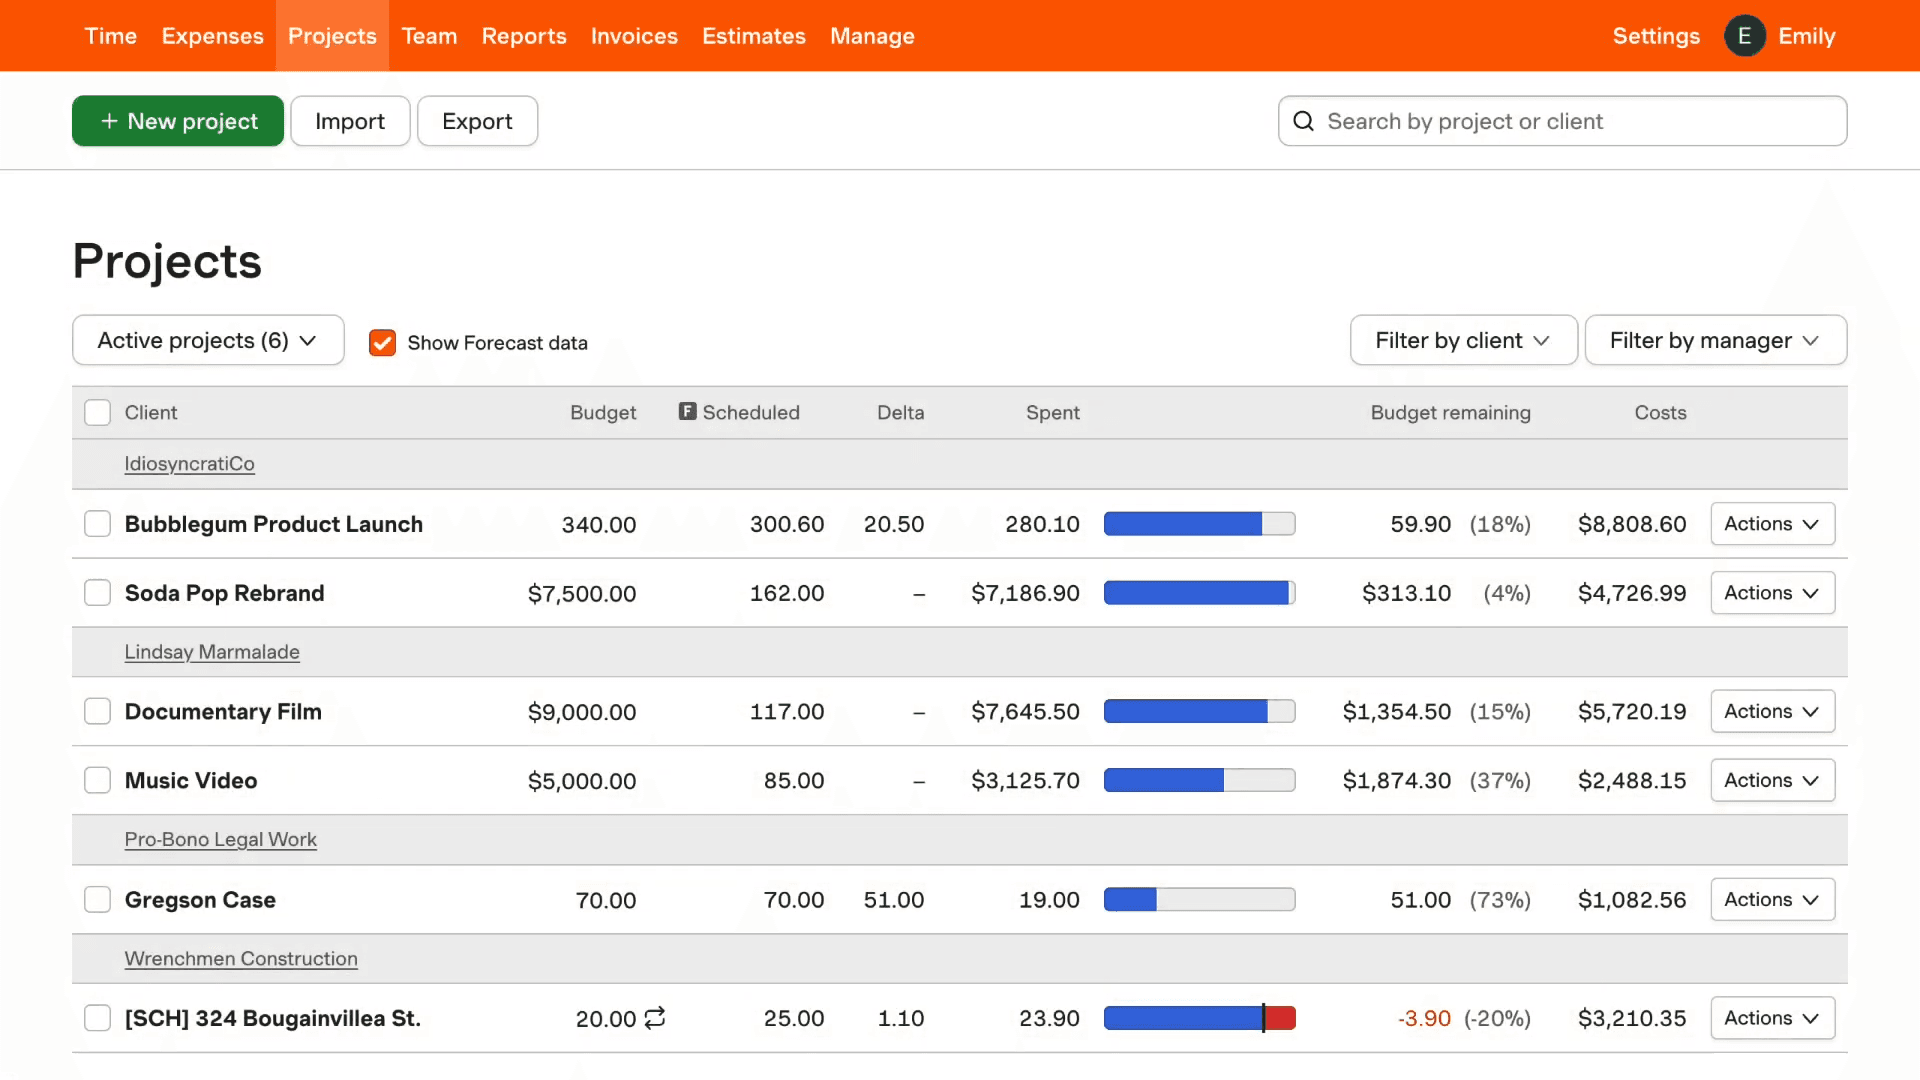
Task: Tick the Documentary Film row checkbox
Action: [97, 711]
